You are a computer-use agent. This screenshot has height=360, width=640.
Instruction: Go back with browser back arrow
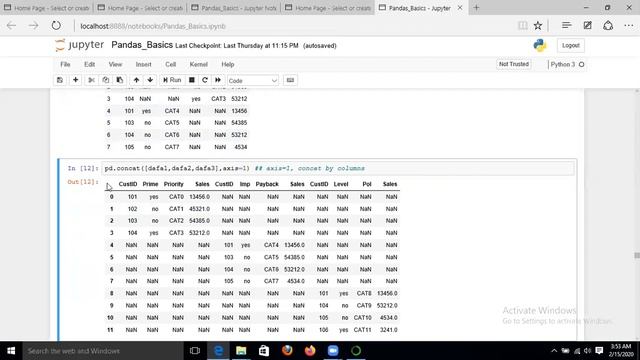11,26
